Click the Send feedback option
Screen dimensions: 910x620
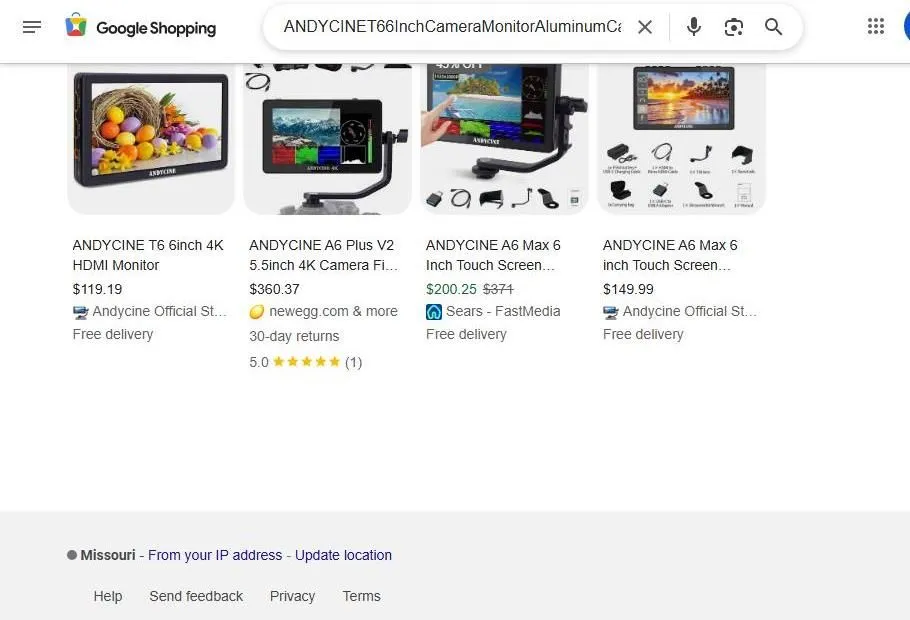[x=196, y=596]
